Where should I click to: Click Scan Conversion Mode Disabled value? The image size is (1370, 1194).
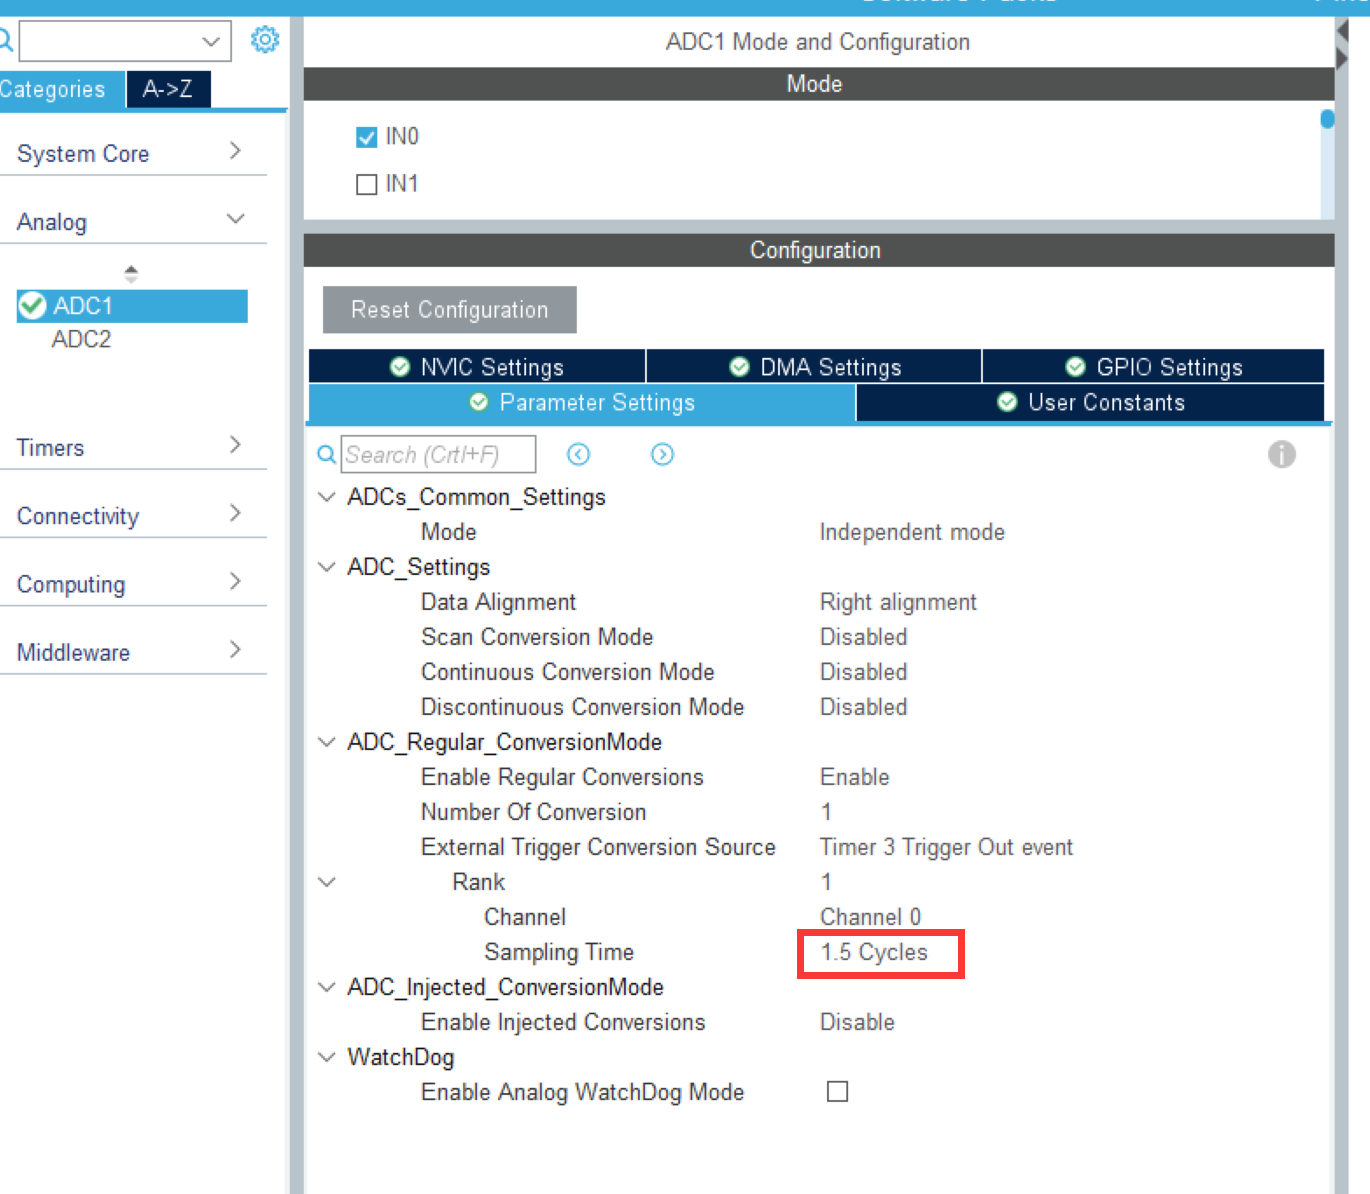(864, 637)
